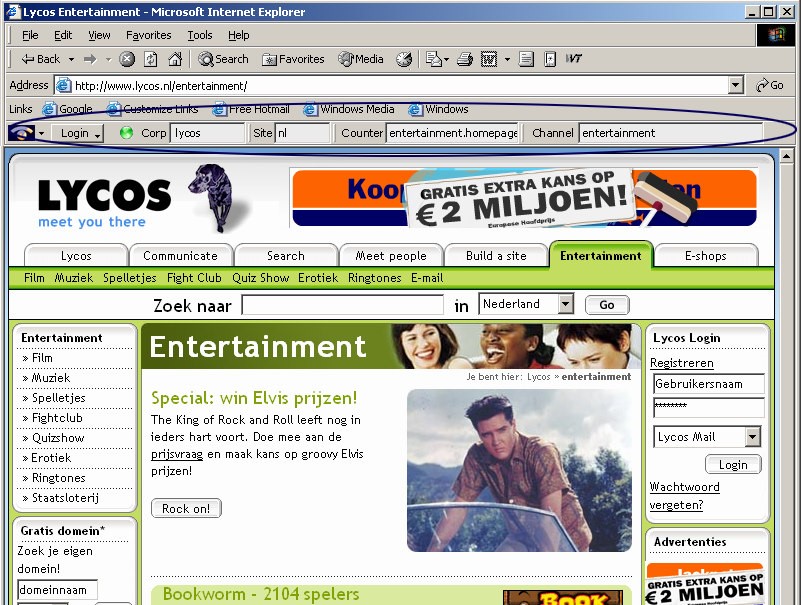Switch to the E-shops tab
Image resolution: width=801 pixels, height=605 pixels.
pos(705,255)
